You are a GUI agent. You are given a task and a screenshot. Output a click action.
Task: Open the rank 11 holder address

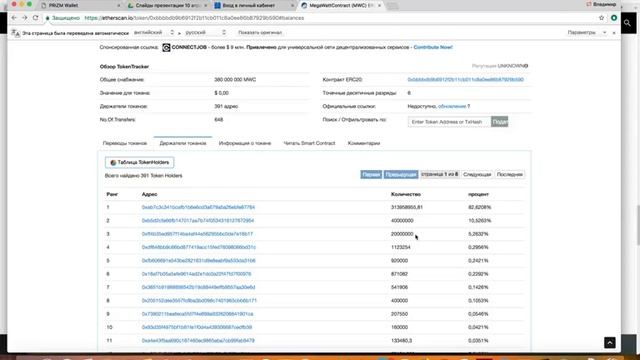198,340
